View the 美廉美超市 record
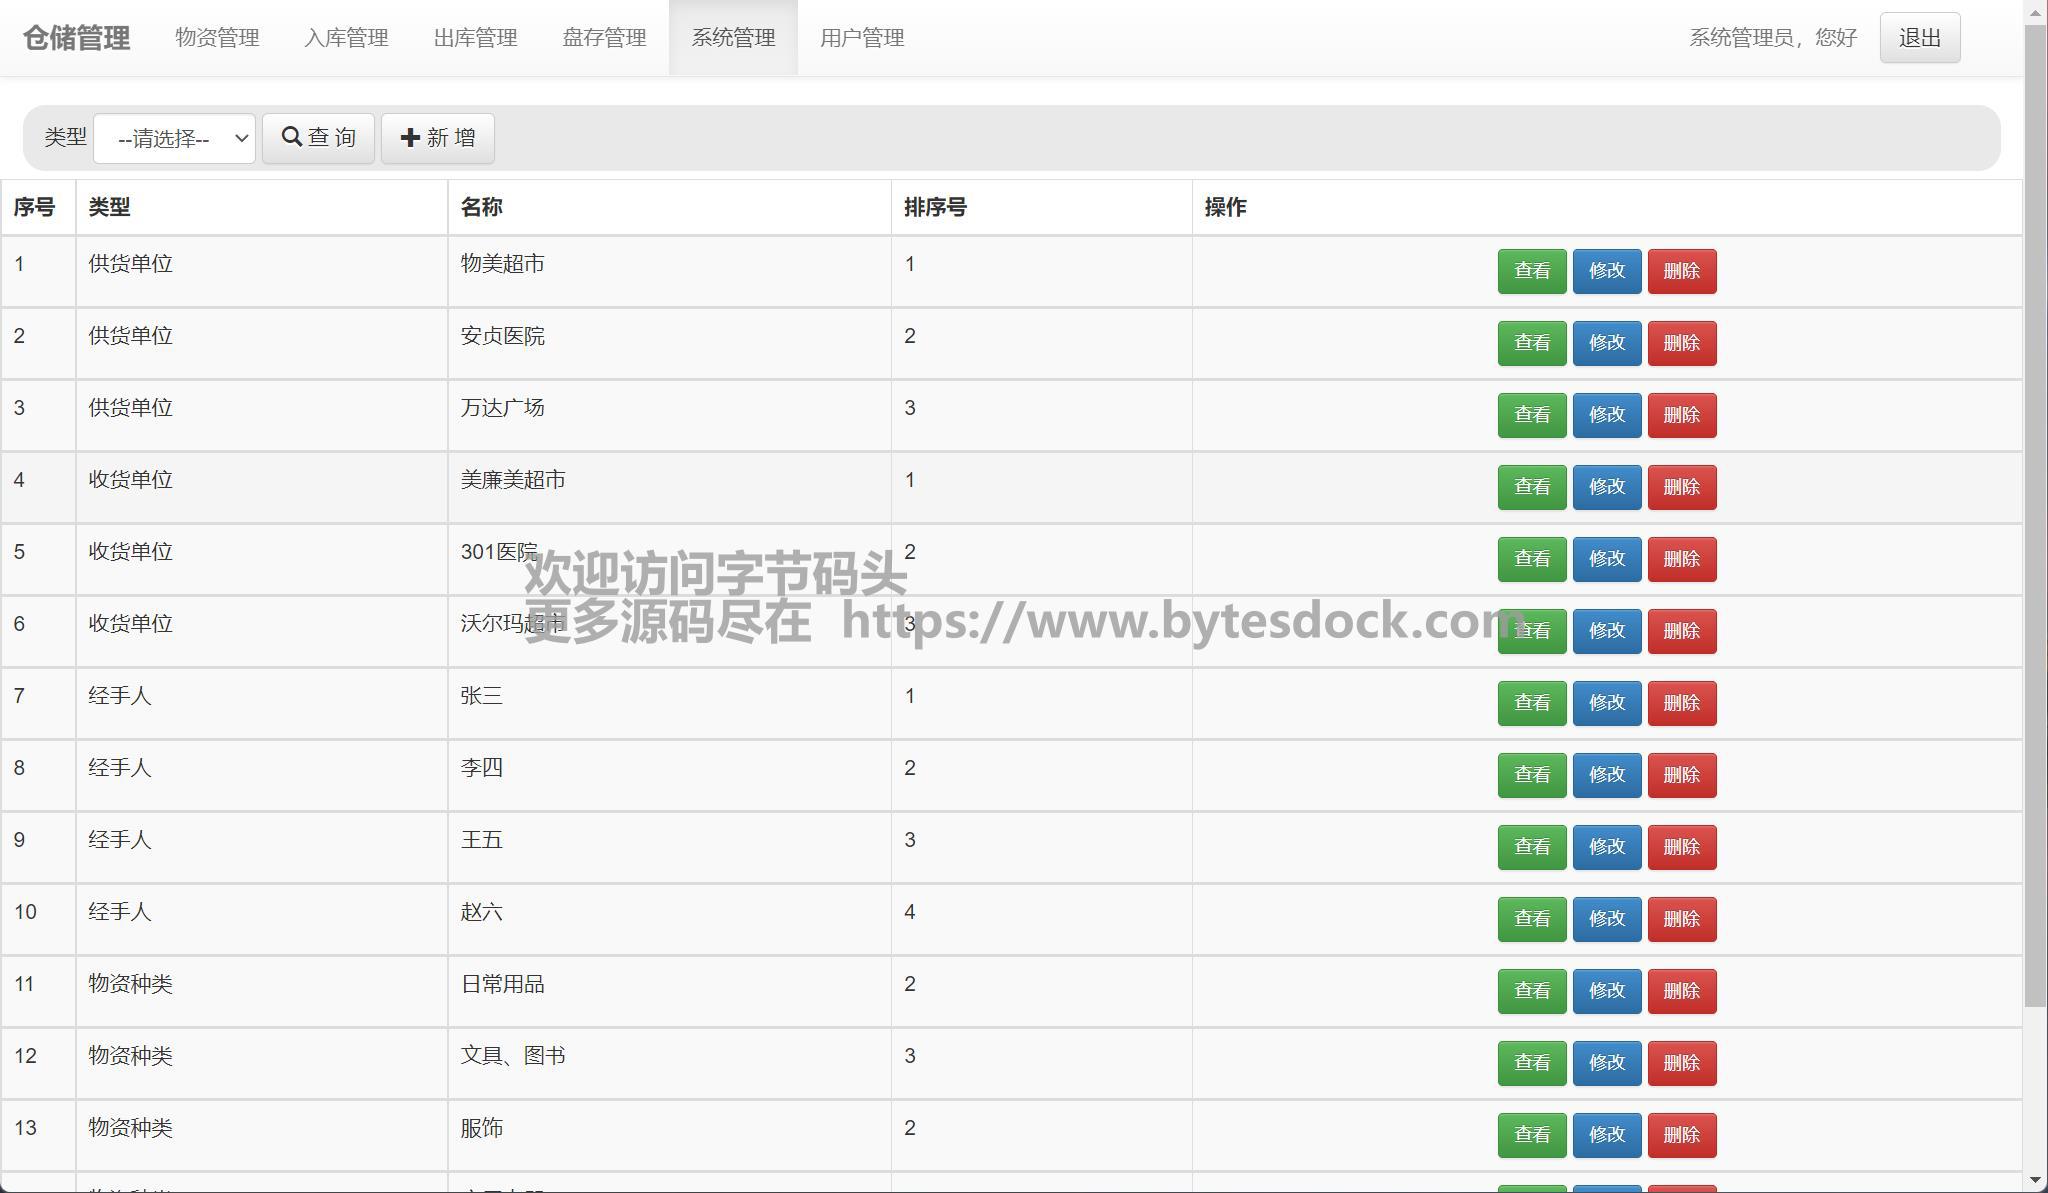Image resolution: width=2048 pixels, height=1193 pixels. click(x=1531, y=487)
